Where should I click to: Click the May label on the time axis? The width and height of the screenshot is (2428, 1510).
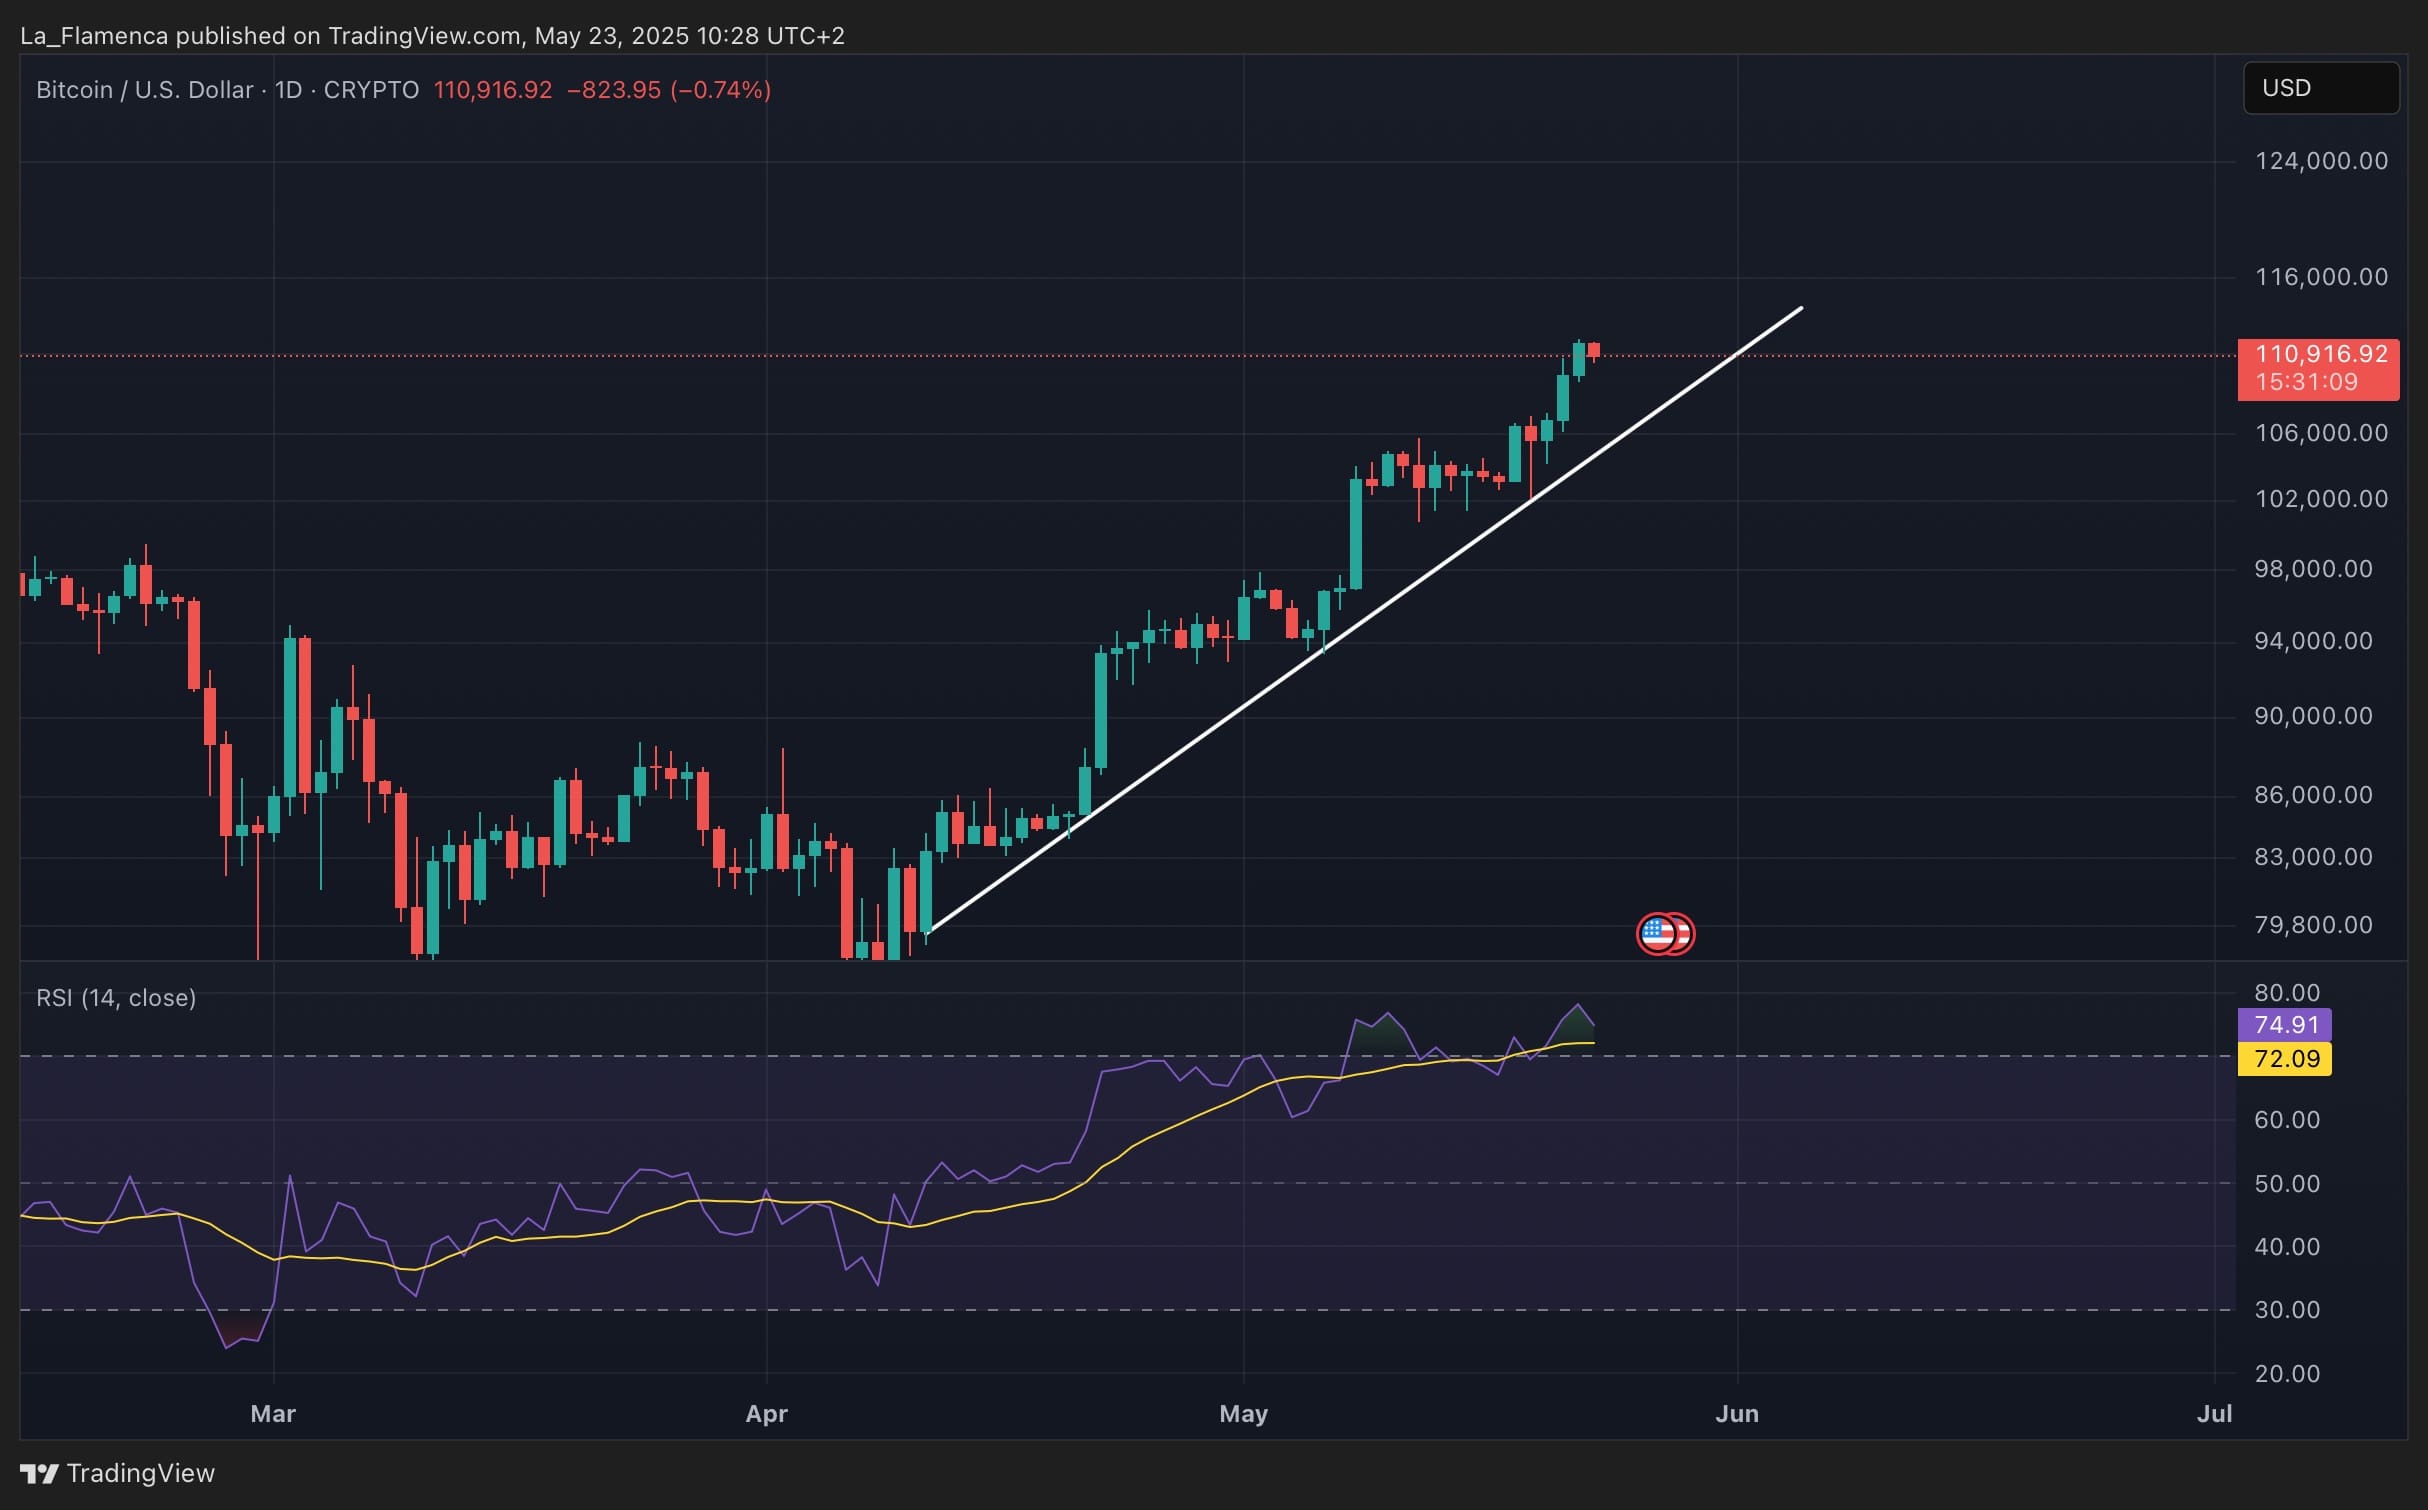pos(1243,1414)
